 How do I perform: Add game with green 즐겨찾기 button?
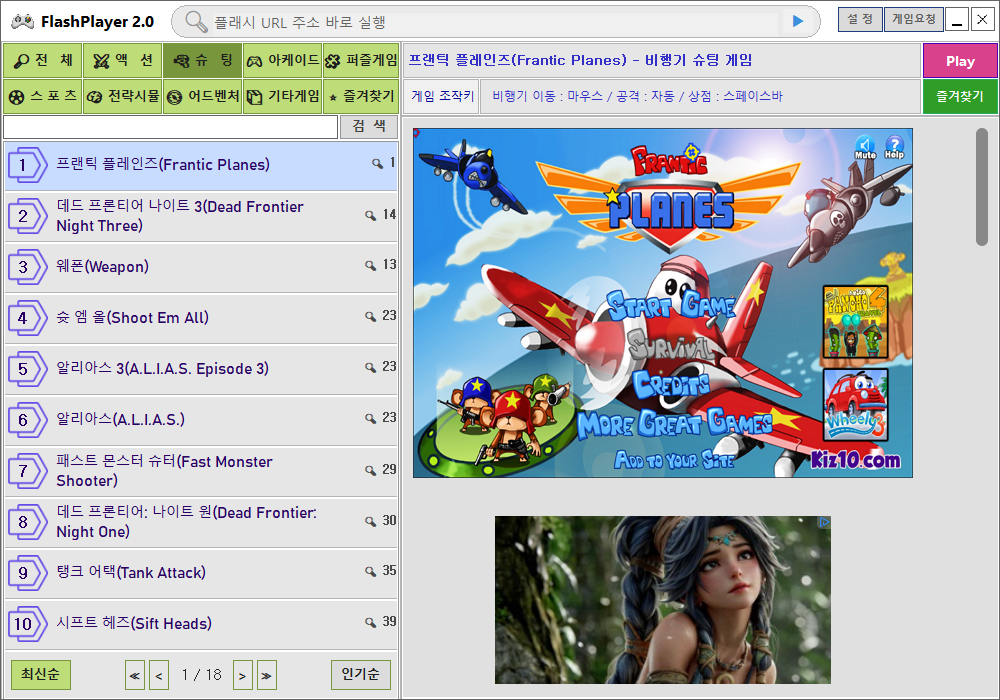pyautogui.click(x=960, y=96)
